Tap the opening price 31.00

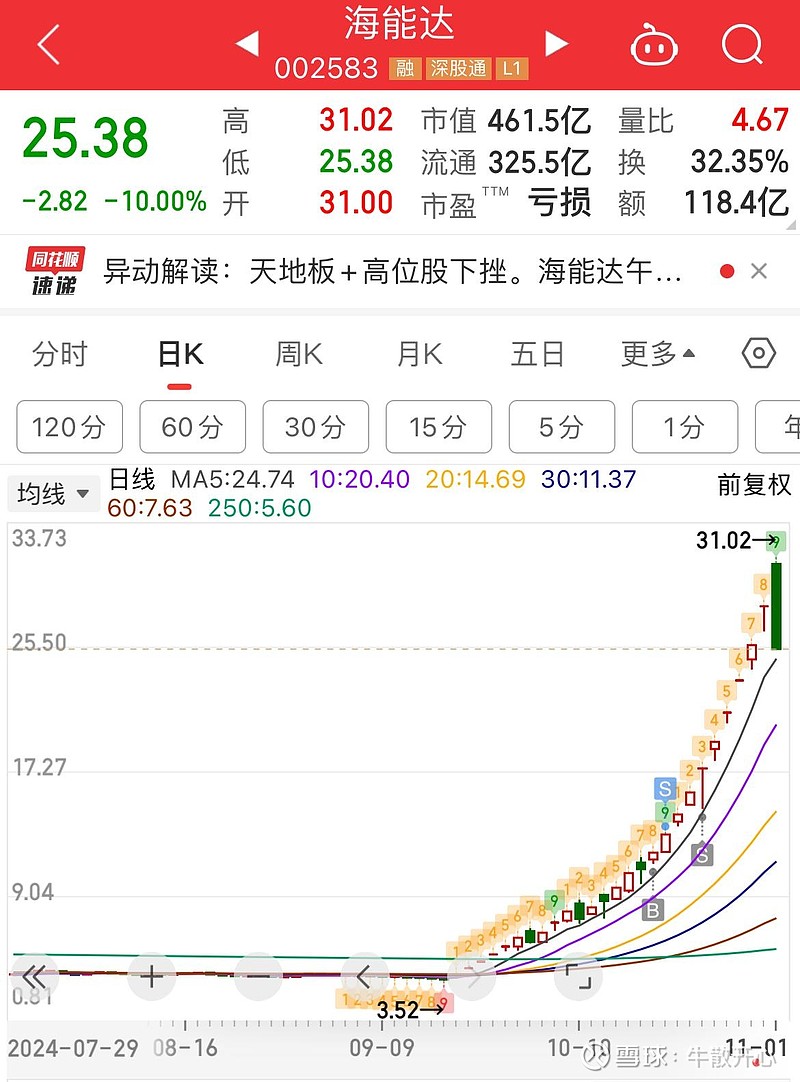[356, 203]
